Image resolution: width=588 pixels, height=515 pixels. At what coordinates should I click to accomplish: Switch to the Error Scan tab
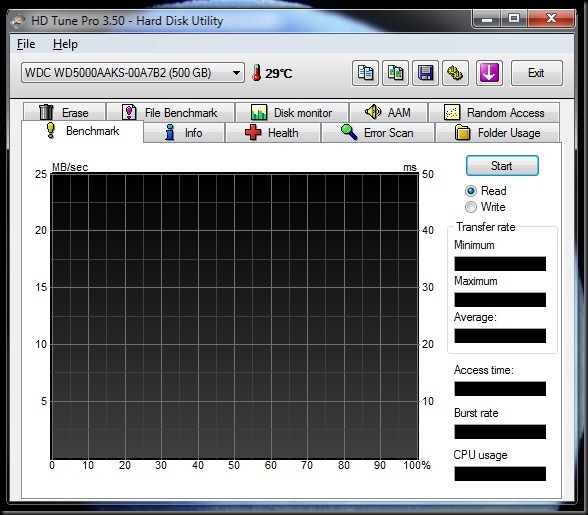378,133
